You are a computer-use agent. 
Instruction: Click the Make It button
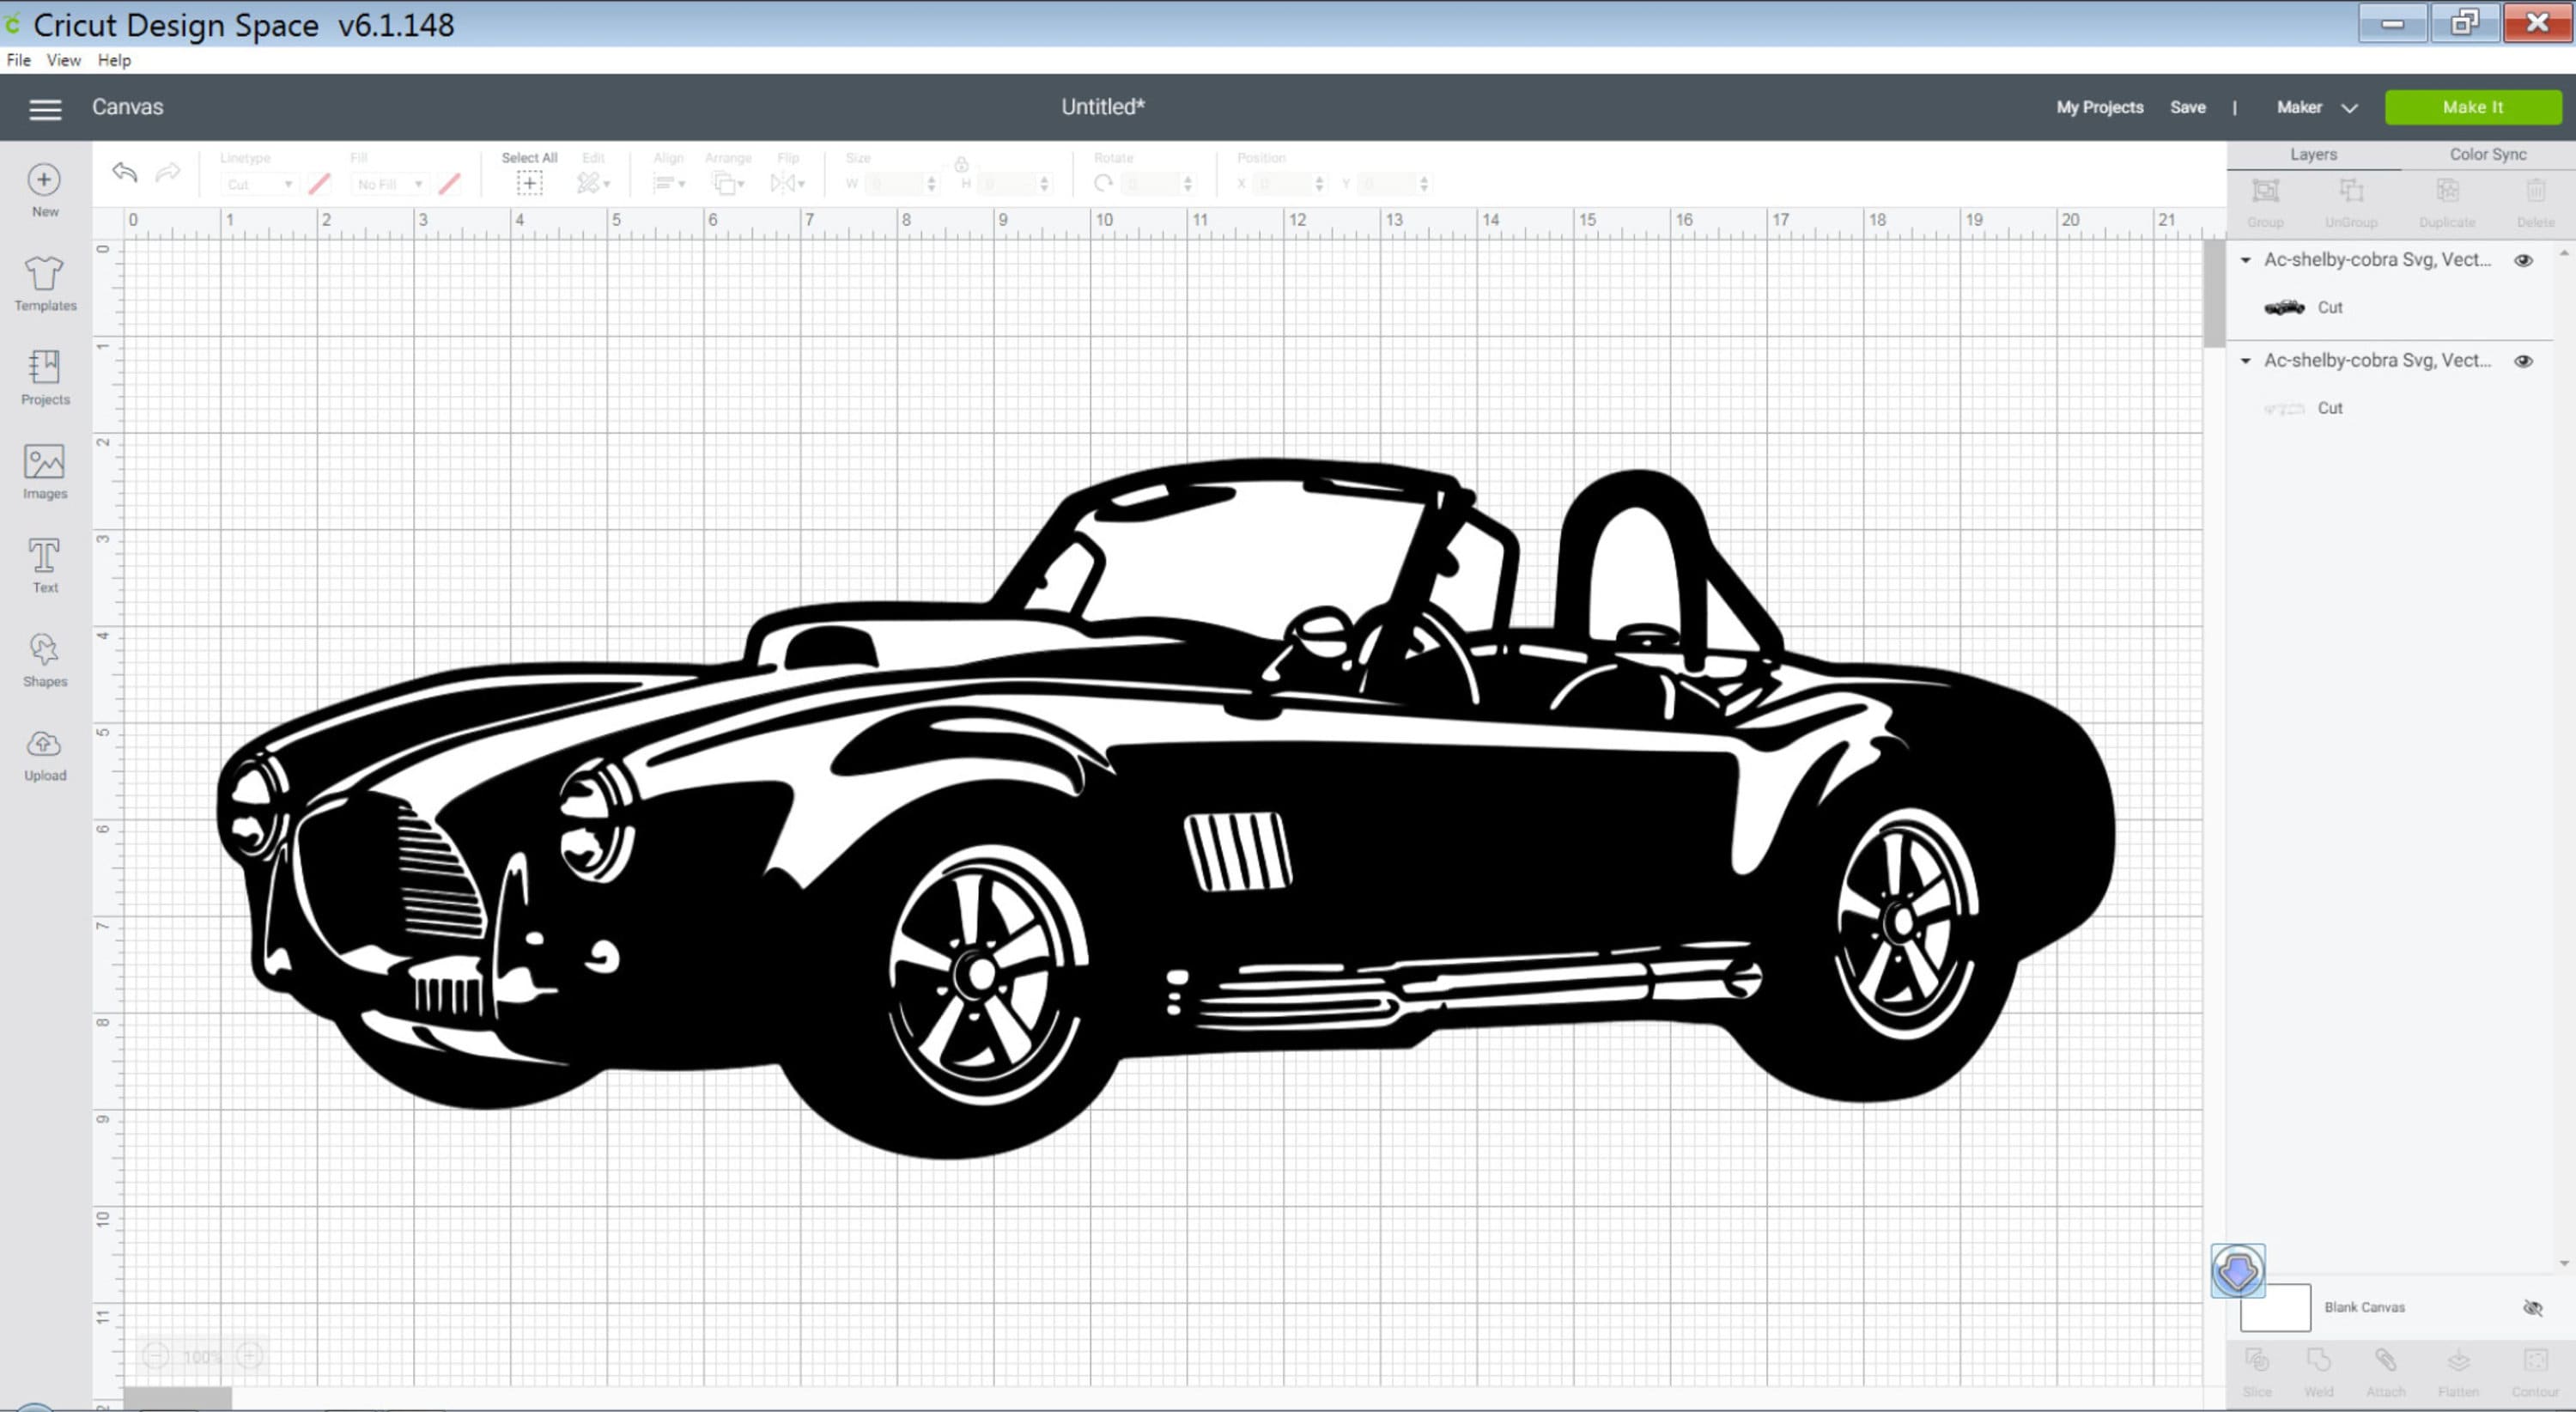[2472, 107]
